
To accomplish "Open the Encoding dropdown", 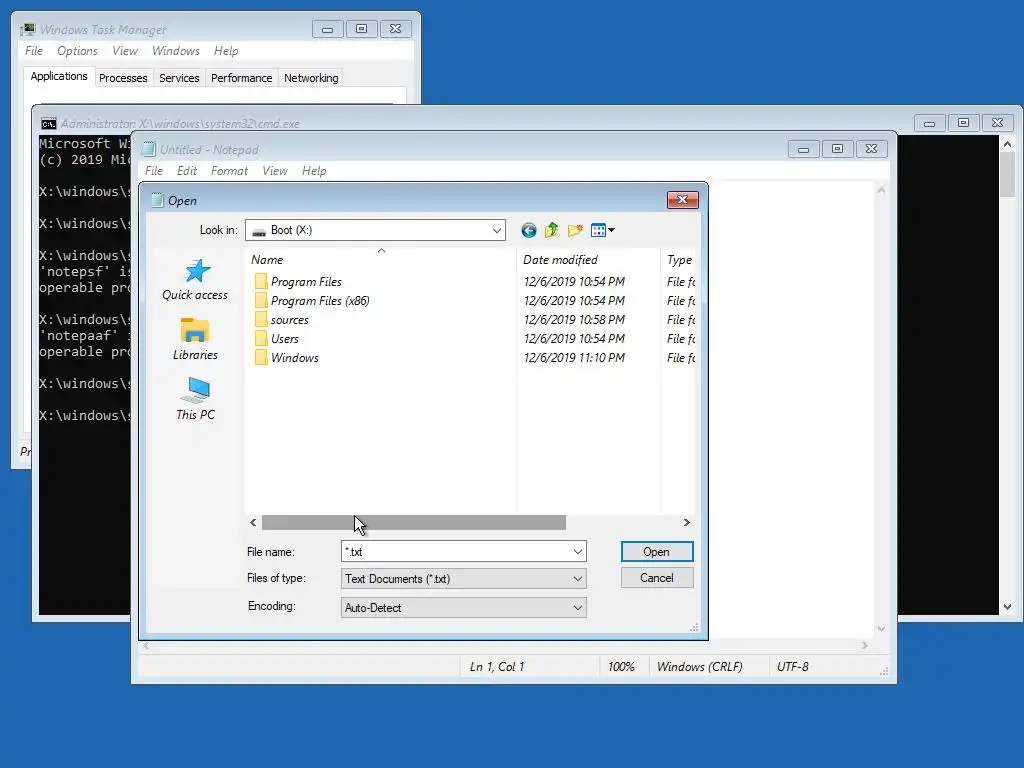I will 464,607.
